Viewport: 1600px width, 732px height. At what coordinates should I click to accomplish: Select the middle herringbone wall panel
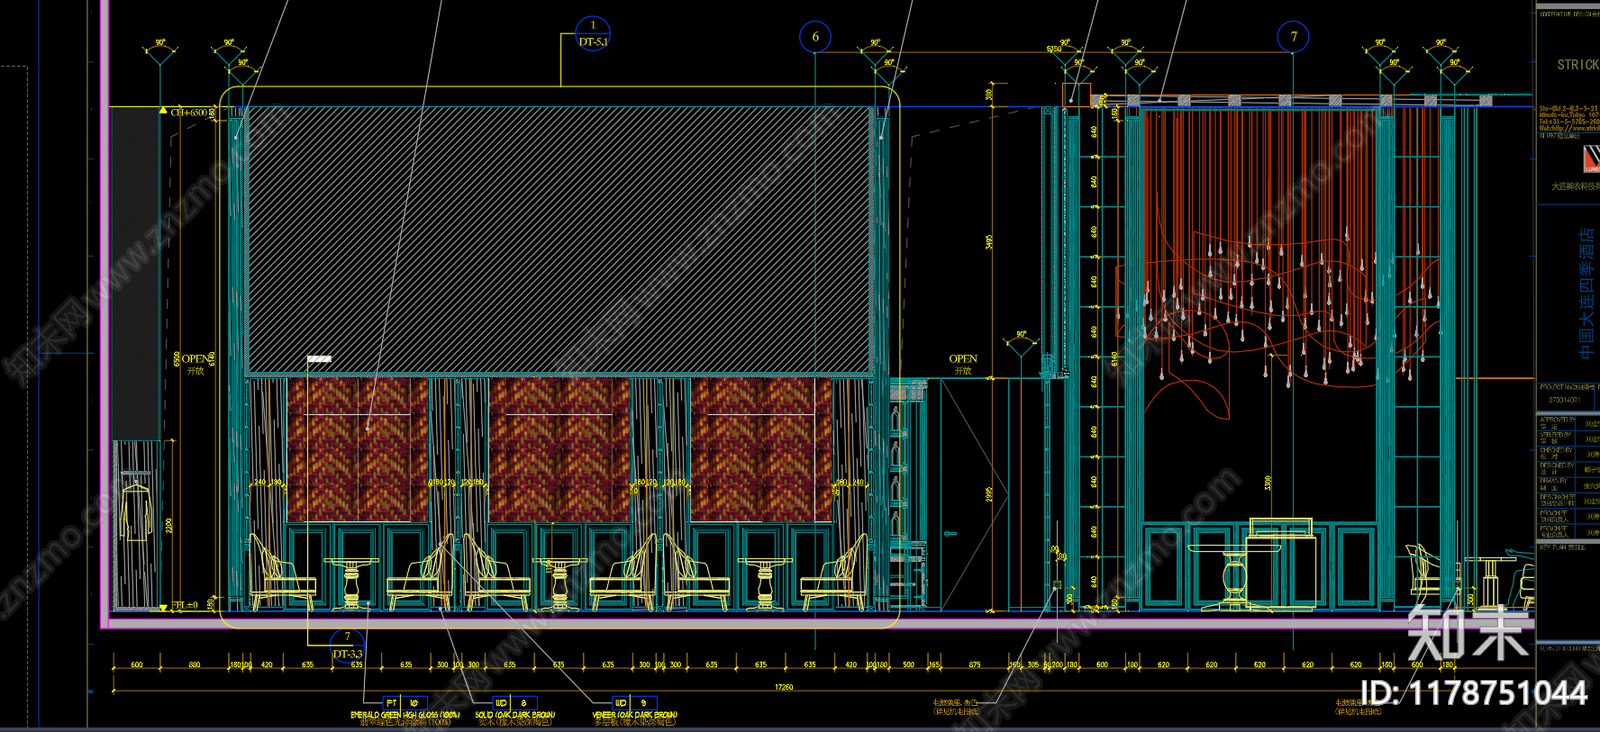point(560,449)
